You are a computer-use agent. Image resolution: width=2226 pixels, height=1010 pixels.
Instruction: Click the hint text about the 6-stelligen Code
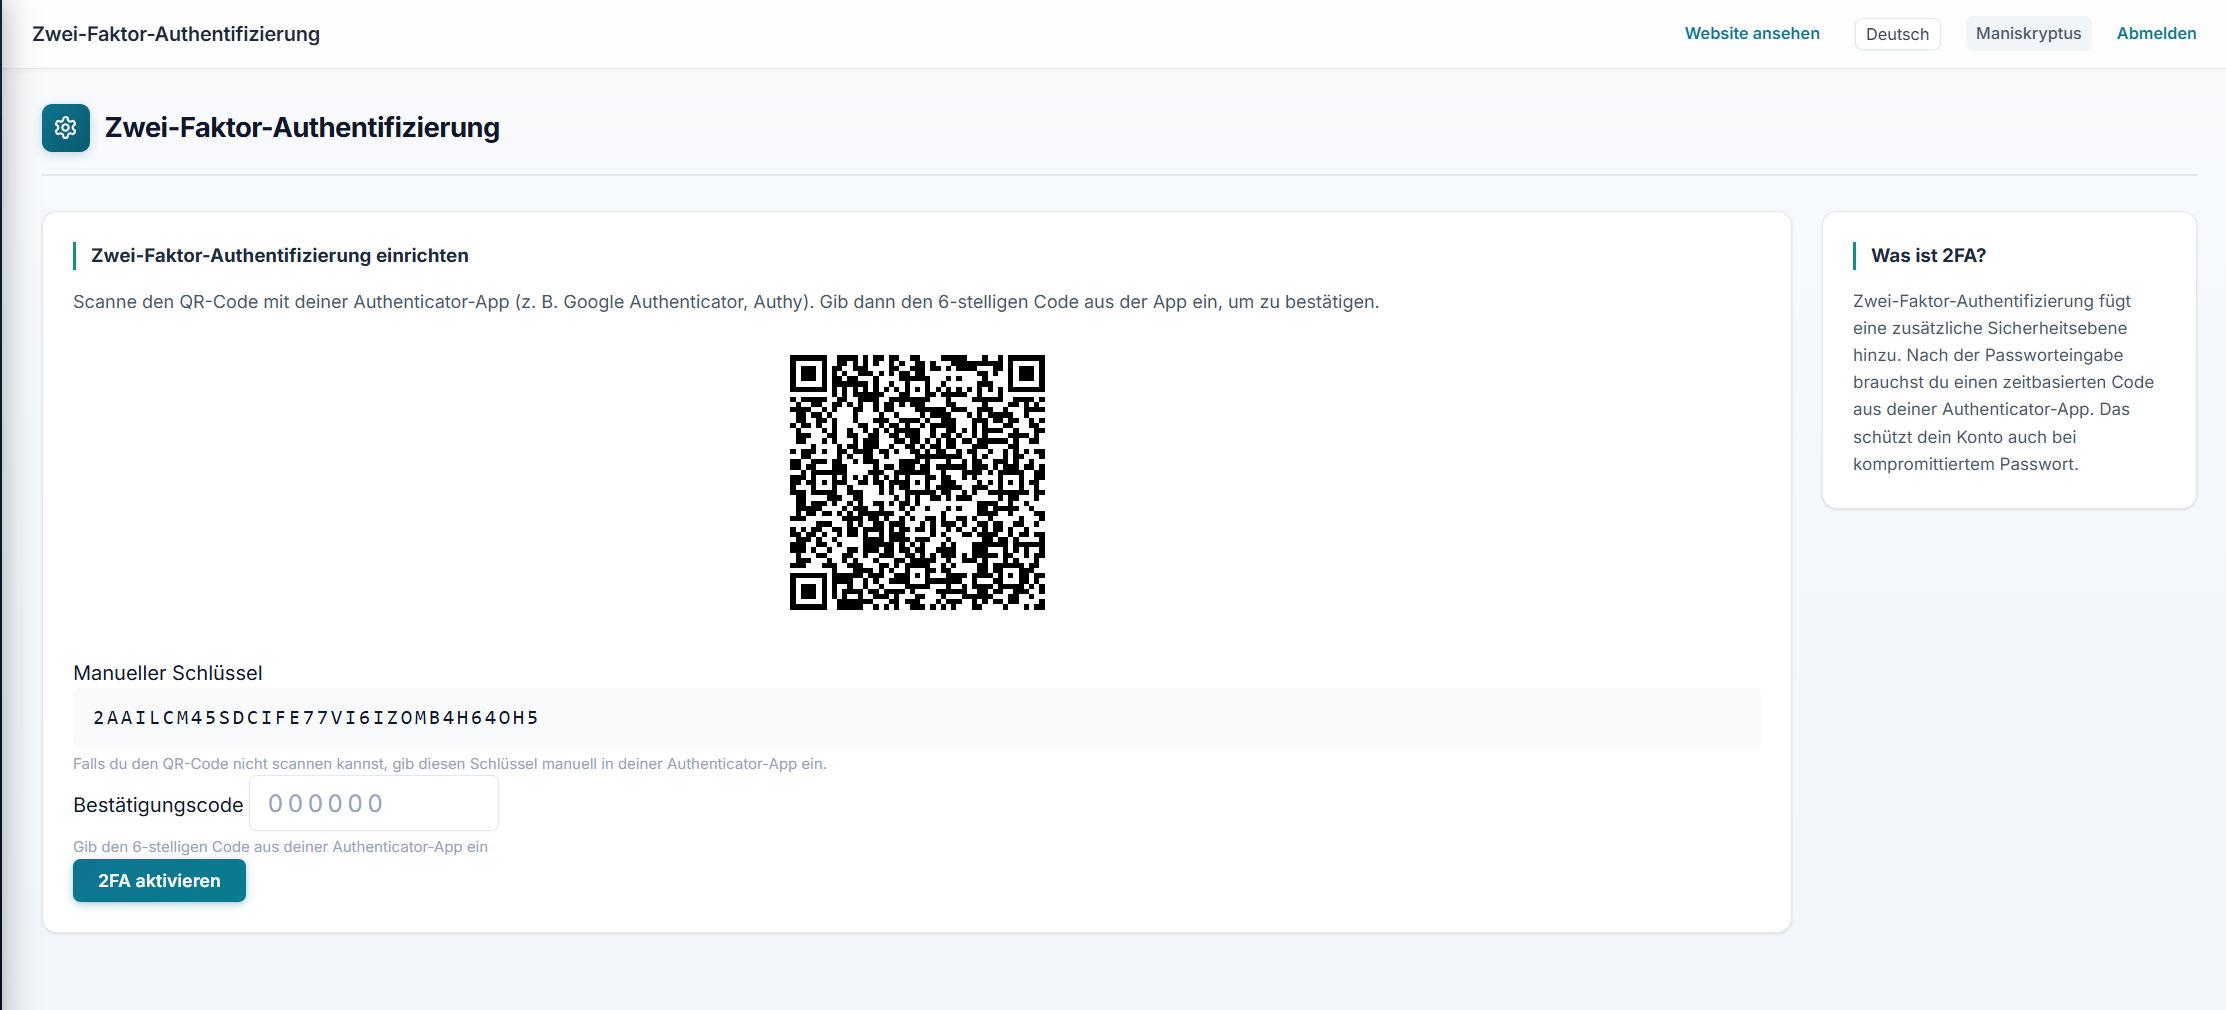point(280,847)
